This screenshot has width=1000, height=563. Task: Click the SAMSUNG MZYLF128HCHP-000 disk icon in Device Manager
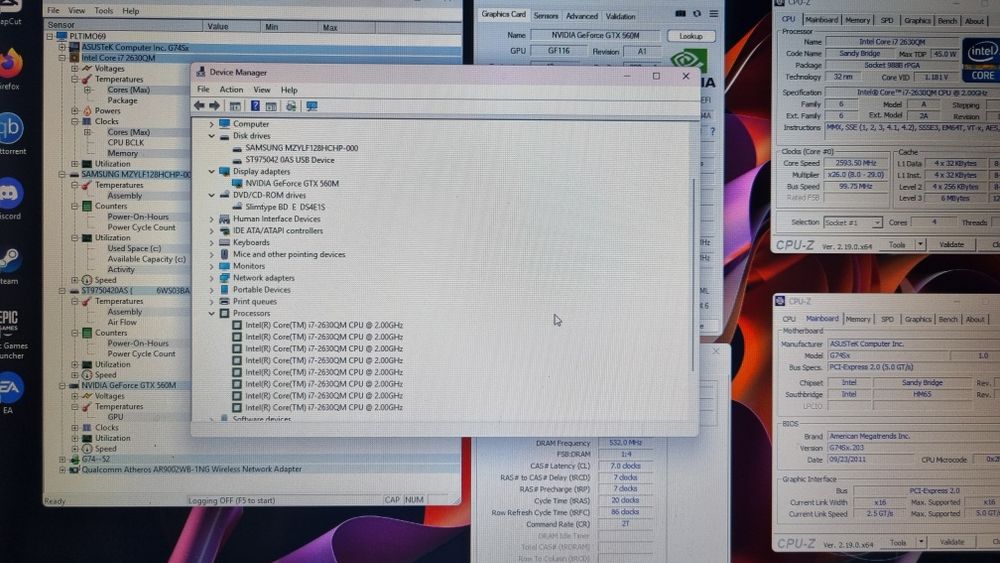tap(237, 148)
